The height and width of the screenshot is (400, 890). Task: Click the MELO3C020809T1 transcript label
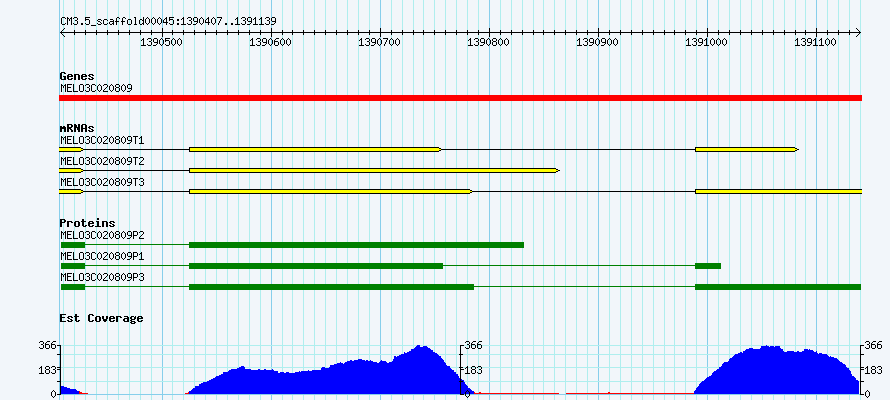[x=102, y=140]
